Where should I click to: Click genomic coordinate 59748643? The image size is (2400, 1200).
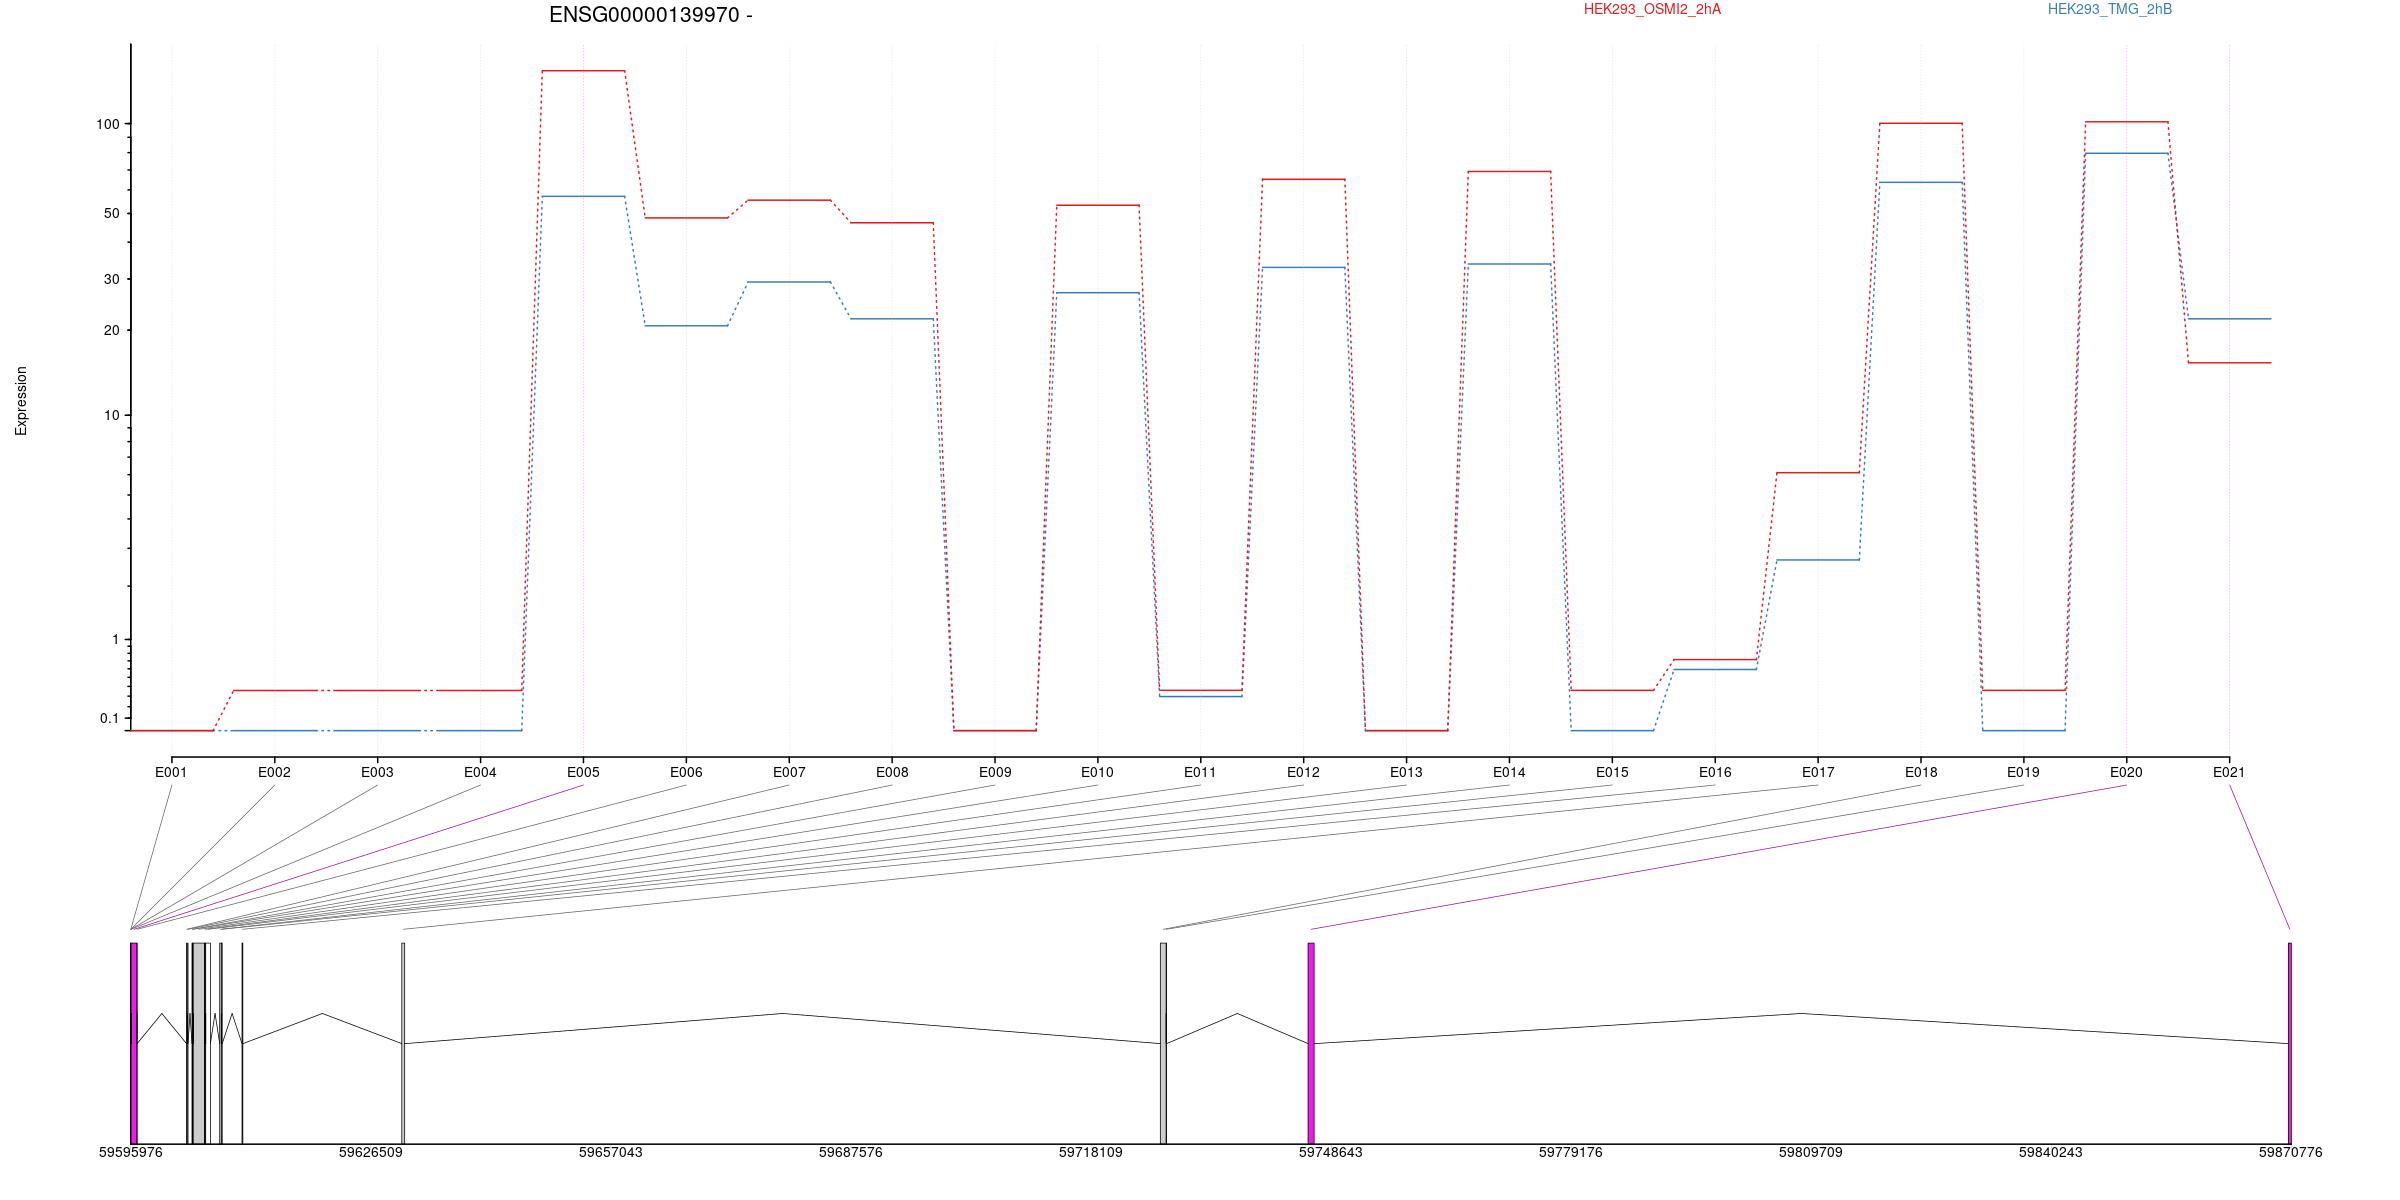pos(1331,1152)
